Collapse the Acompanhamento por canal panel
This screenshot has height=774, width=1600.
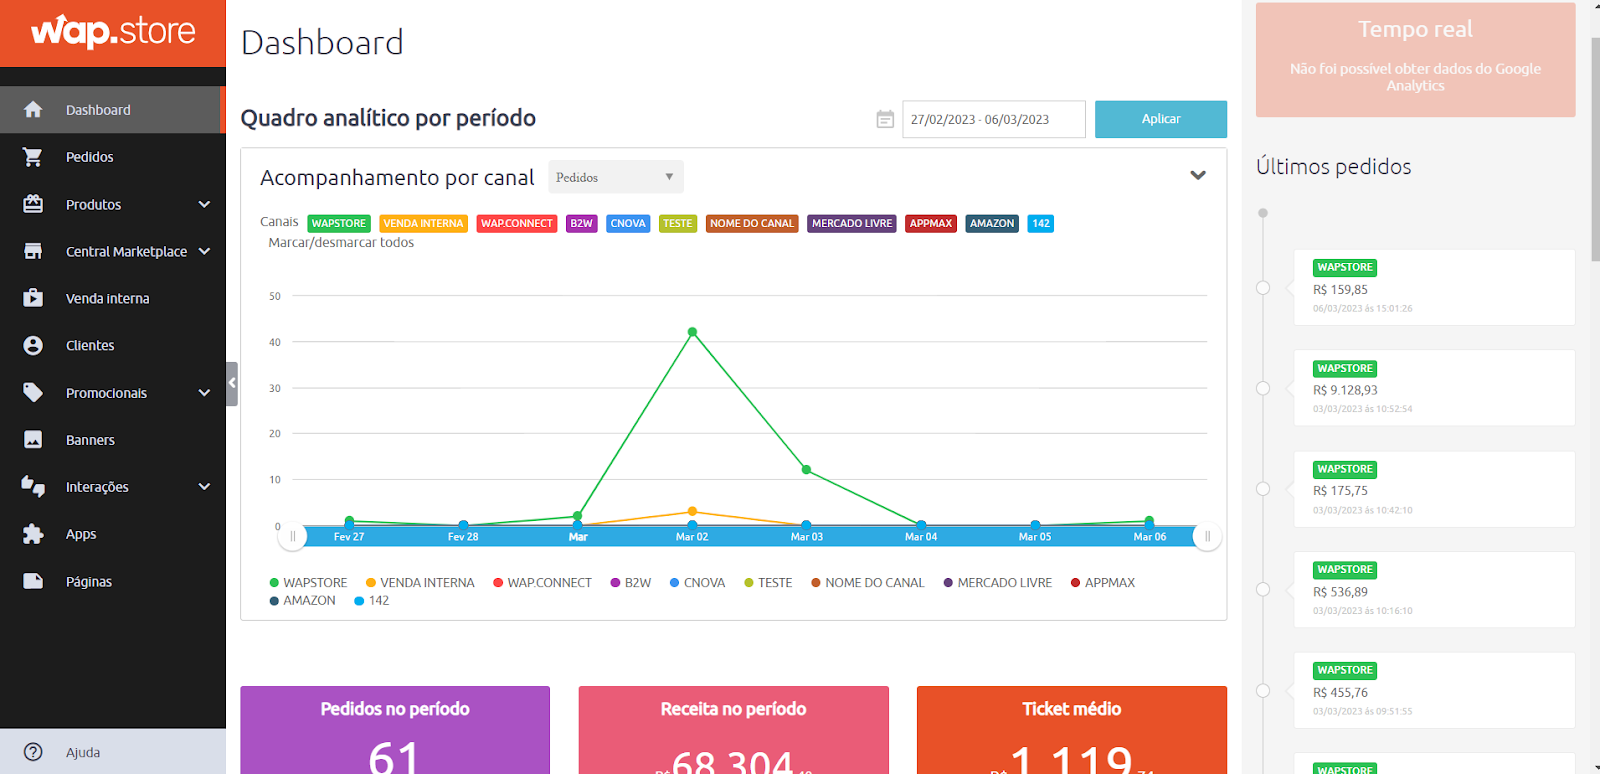[x=1198, y=175]
